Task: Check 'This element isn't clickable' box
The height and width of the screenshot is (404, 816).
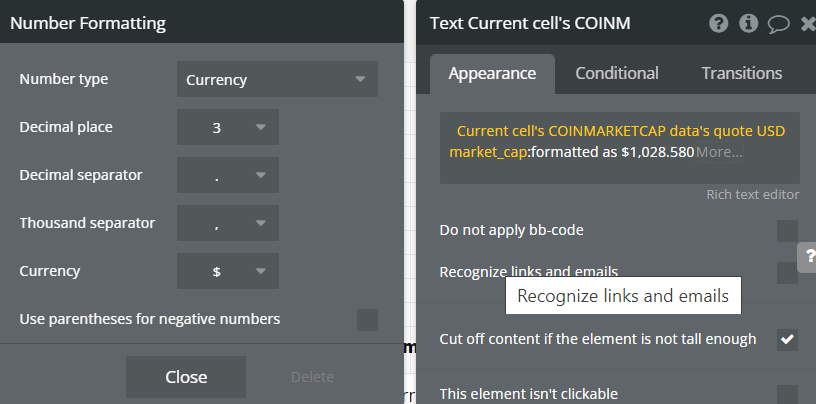Action: tap(788, 394)
